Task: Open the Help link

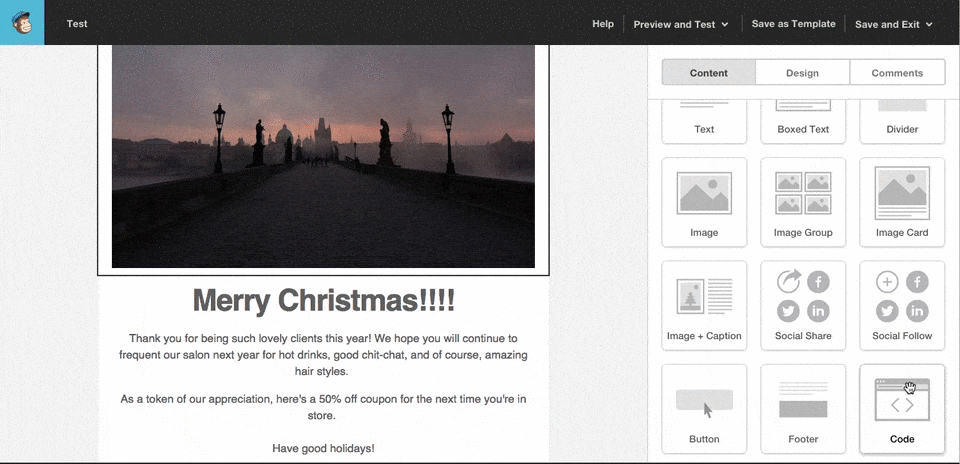Action: pos(603,24)
